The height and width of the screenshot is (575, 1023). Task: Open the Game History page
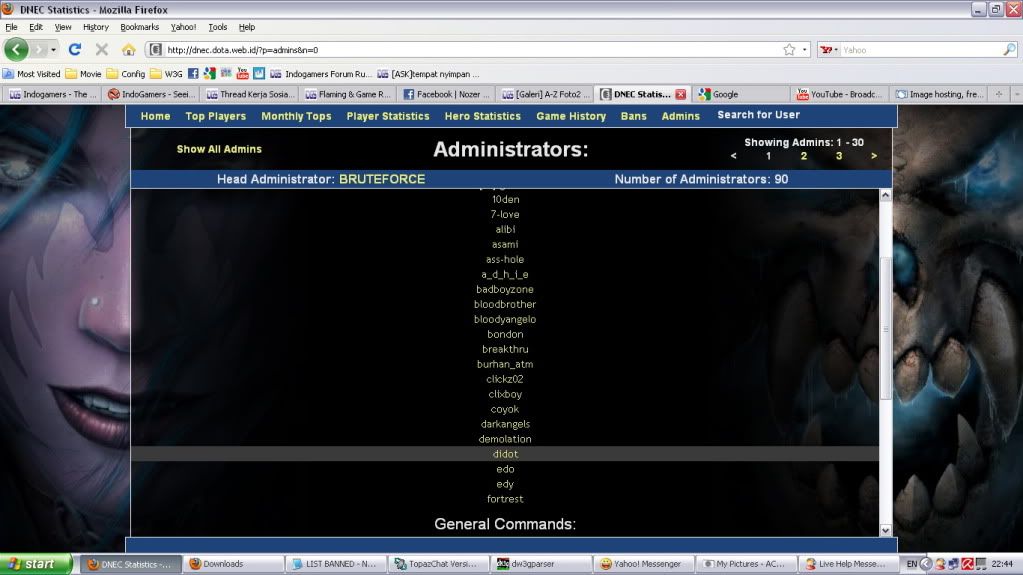[571, 116]
